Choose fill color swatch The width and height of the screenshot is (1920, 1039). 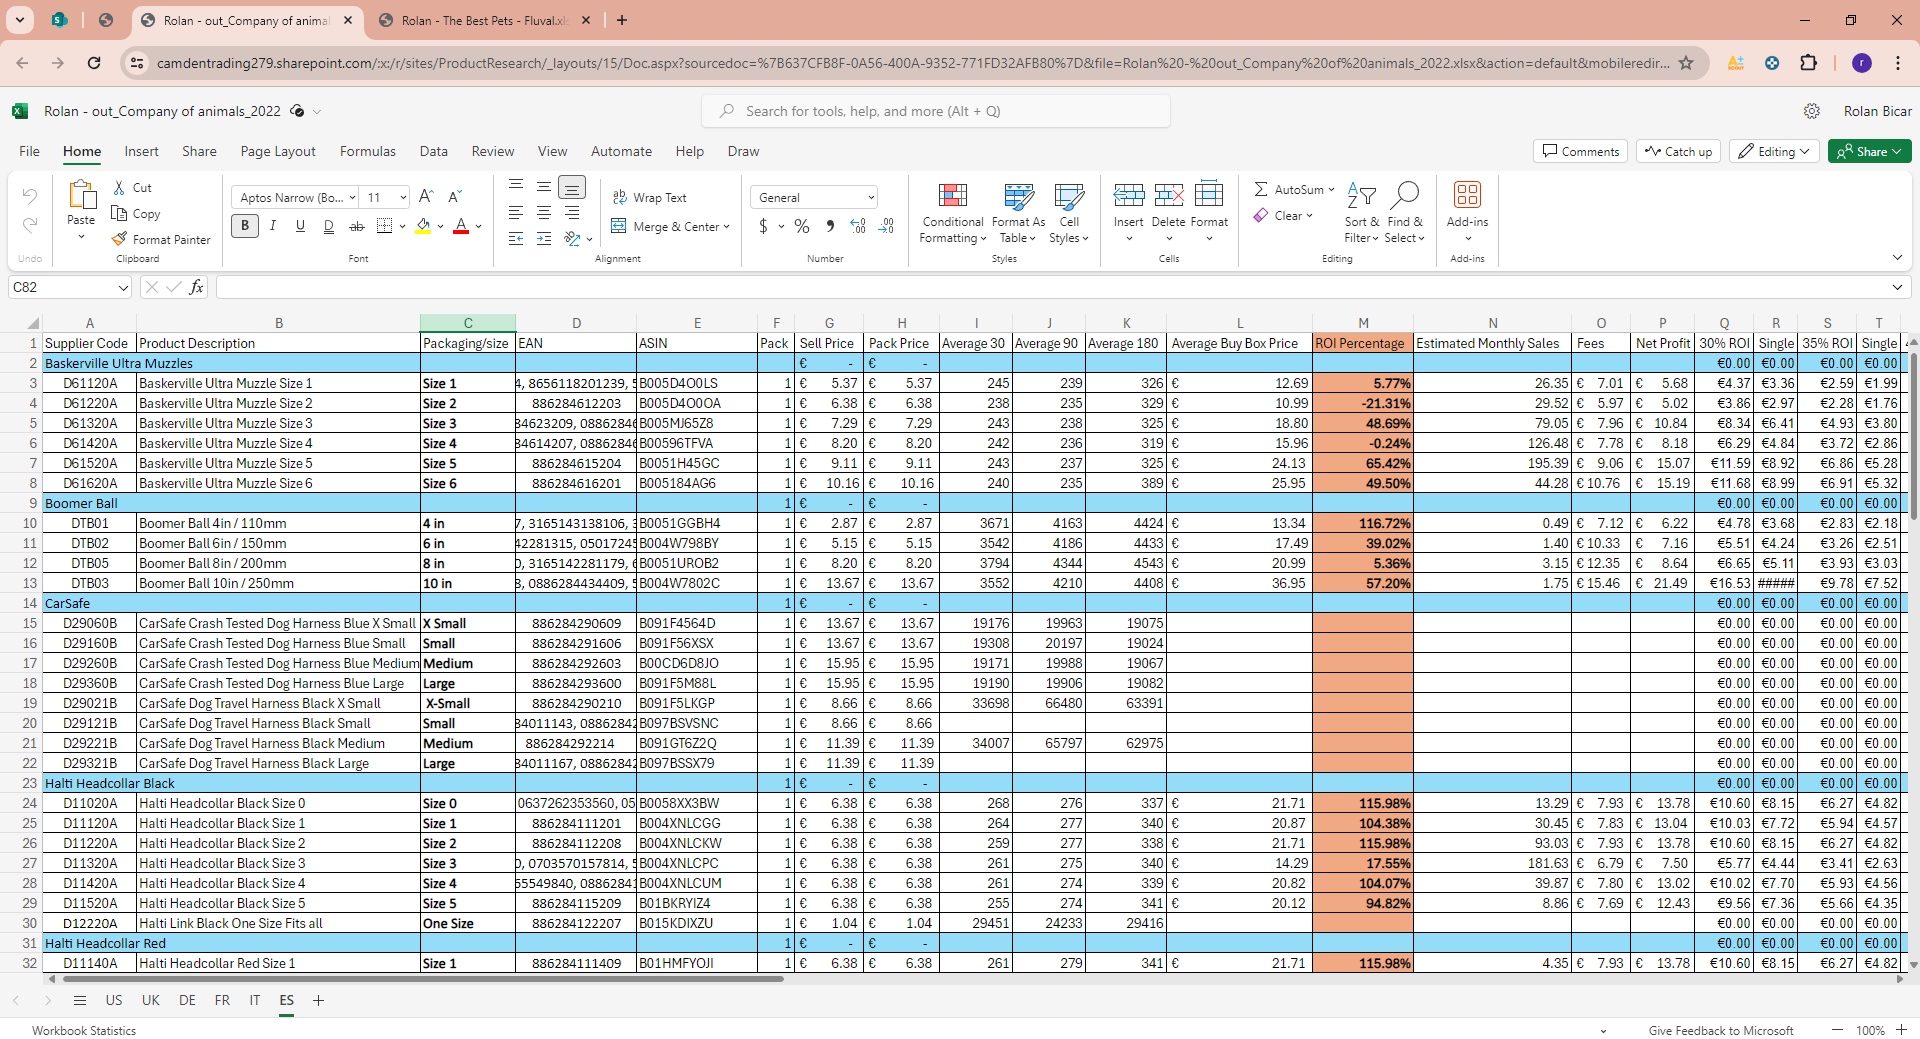(x=423, y=227)
